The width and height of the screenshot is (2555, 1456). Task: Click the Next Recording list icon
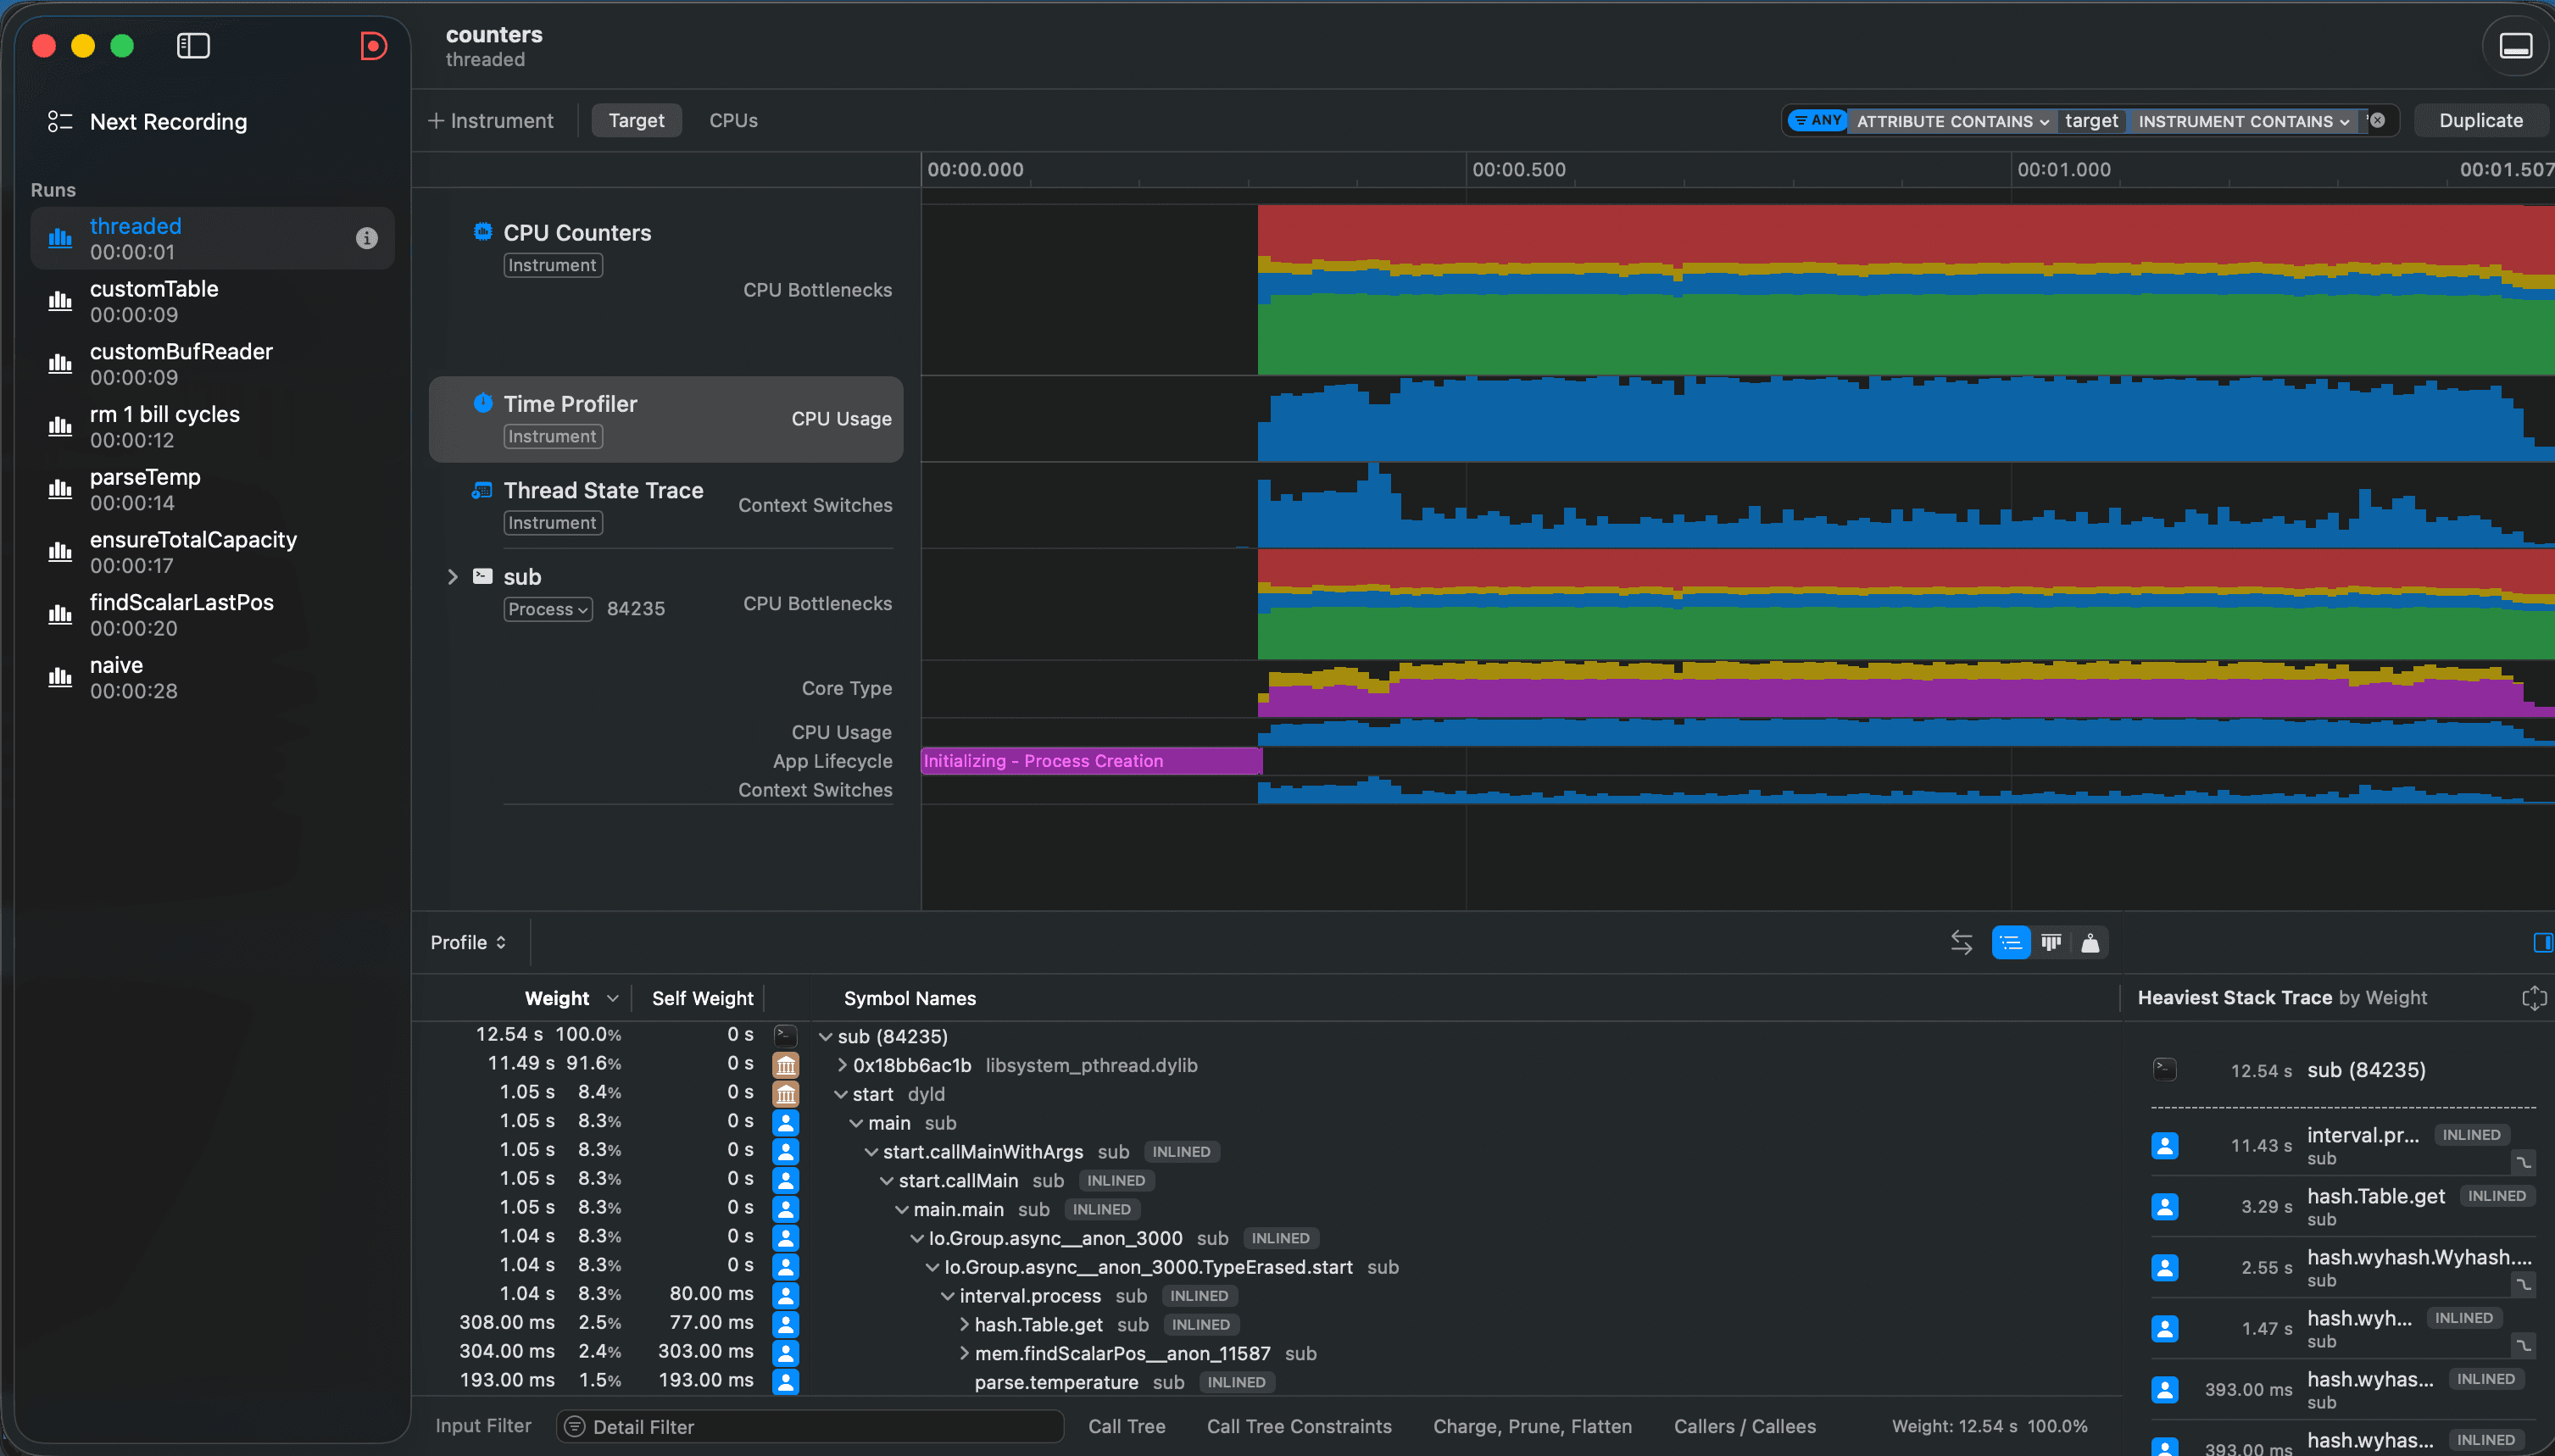[x=60, y=121]
